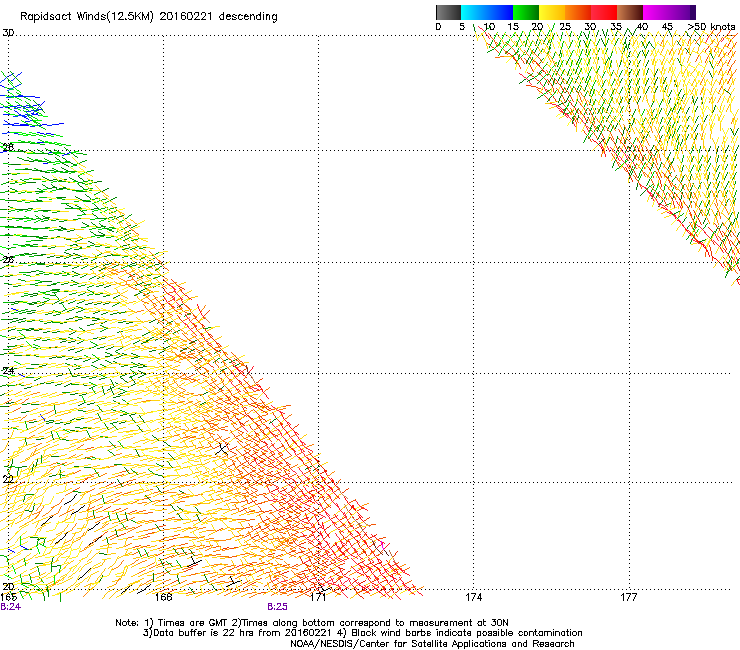740x650 pixels.
Task: Click the legend value 45
Action: coord(667,27)
